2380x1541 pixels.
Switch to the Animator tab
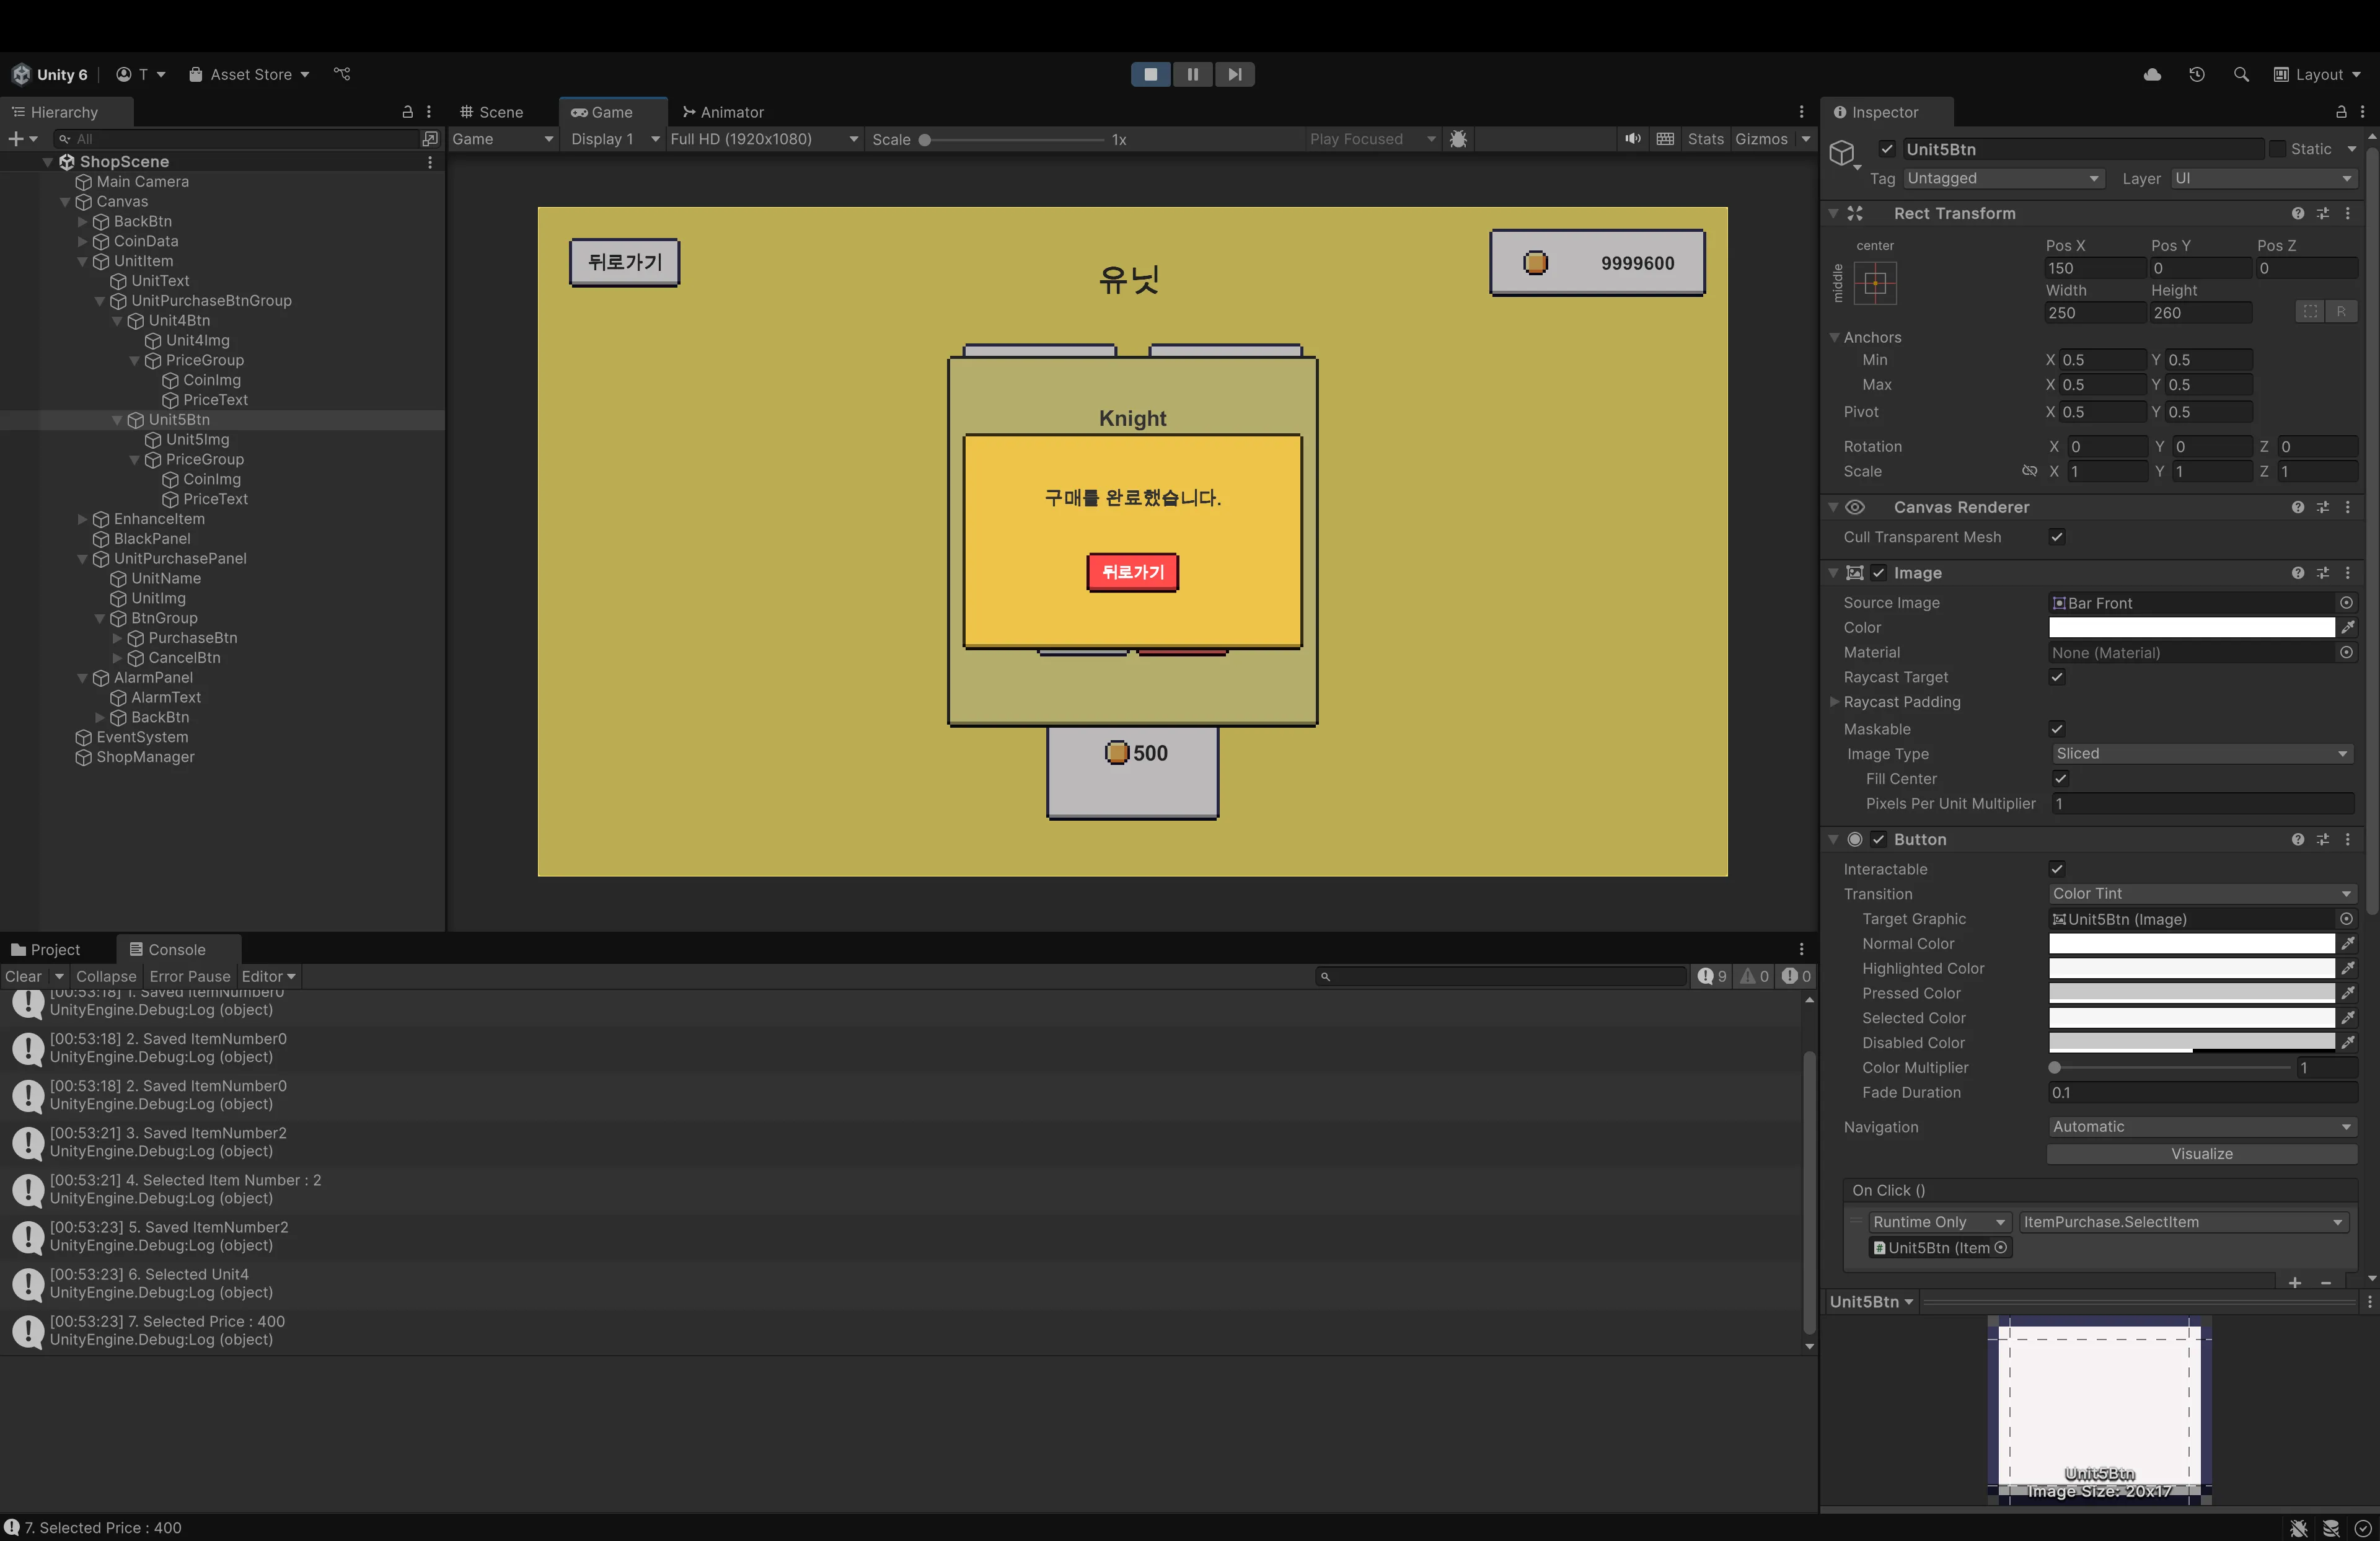click(723, 112)
